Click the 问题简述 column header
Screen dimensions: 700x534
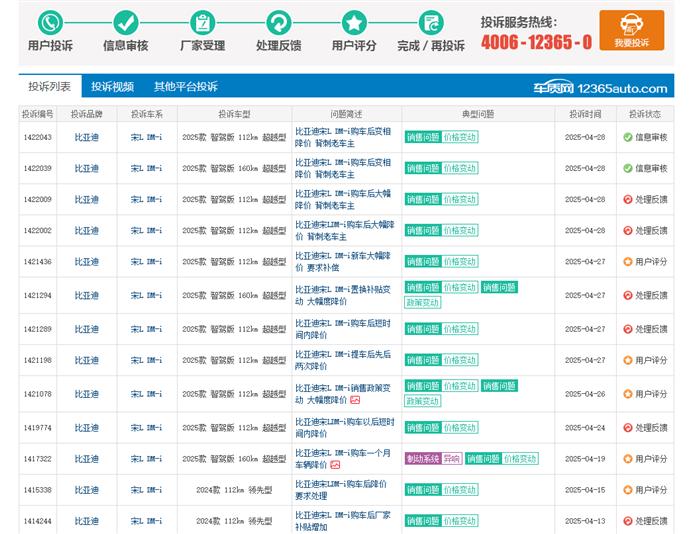(x=346, y=114)
